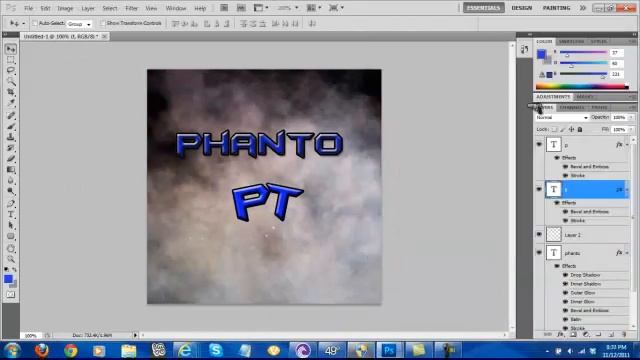Select the Lasso tool
Image resolution: width=640 pixels, height=360 pixels.
(x=11, y=70)
